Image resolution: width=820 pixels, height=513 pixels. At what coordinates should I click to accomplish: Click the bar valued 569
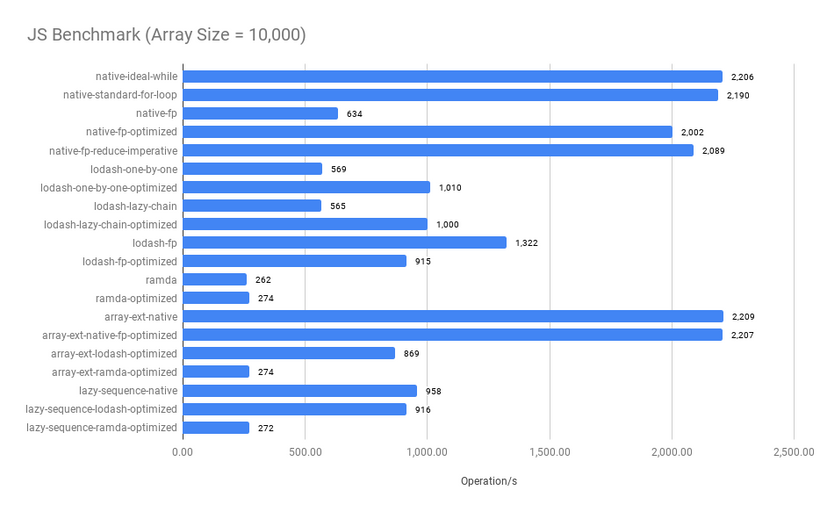pos(253,169)
